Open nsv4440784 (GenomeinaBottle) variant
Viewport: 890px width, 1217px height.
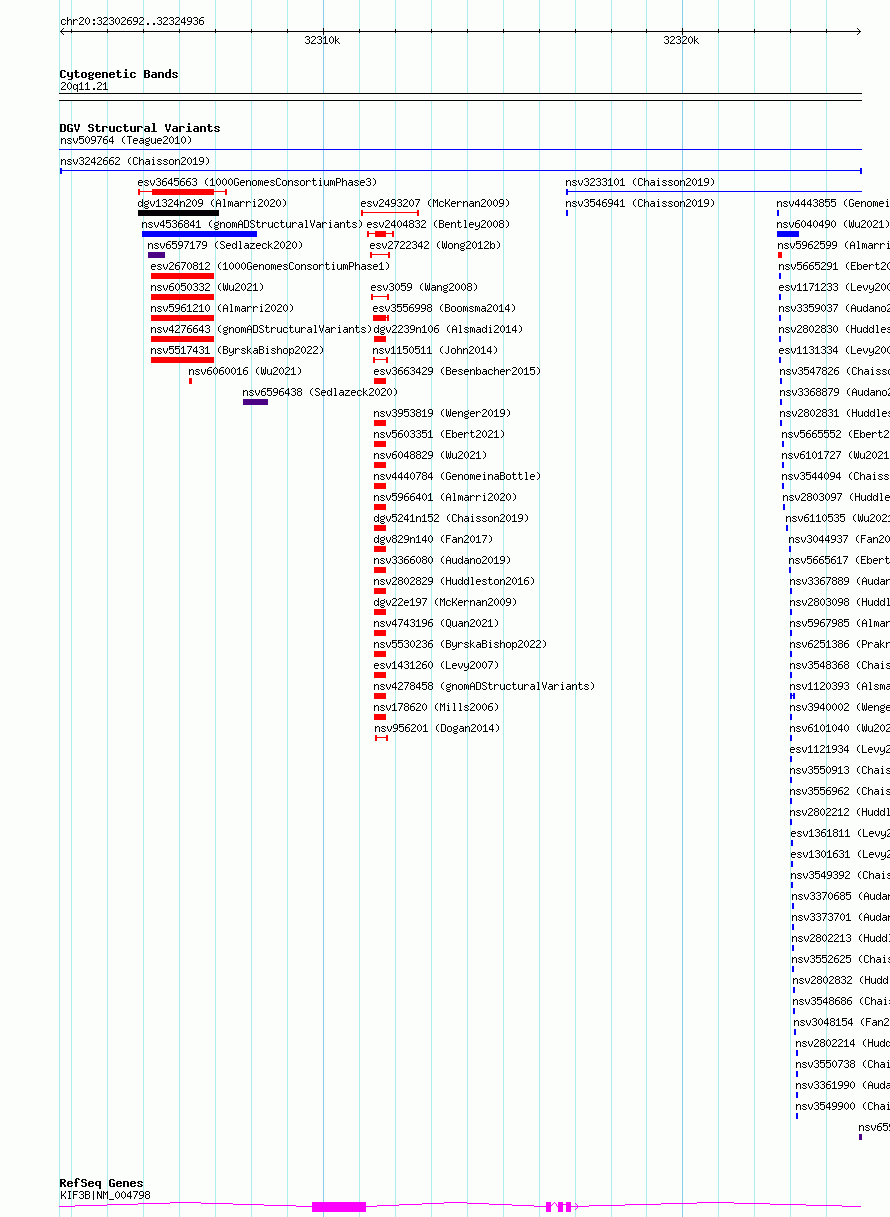(457, 477)
